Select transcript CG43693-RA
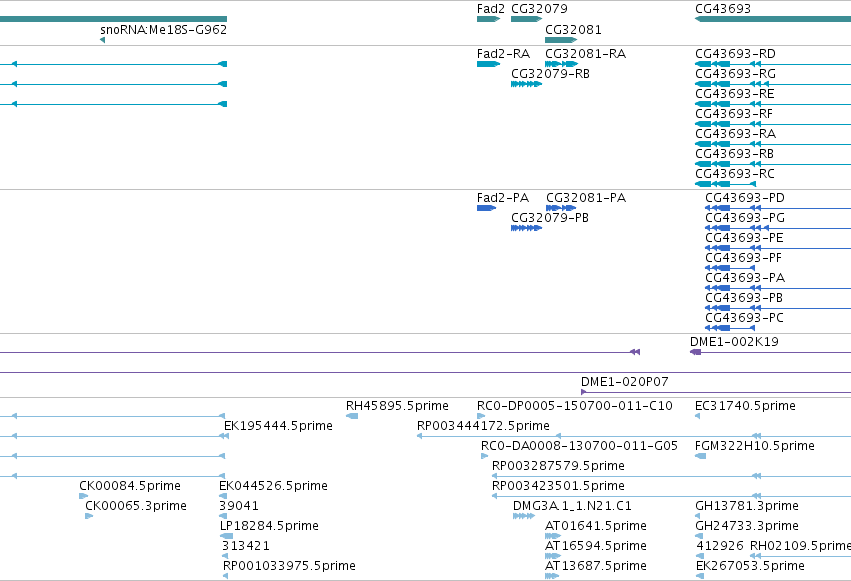The image size is (851, 581). [x=773, y=144]
